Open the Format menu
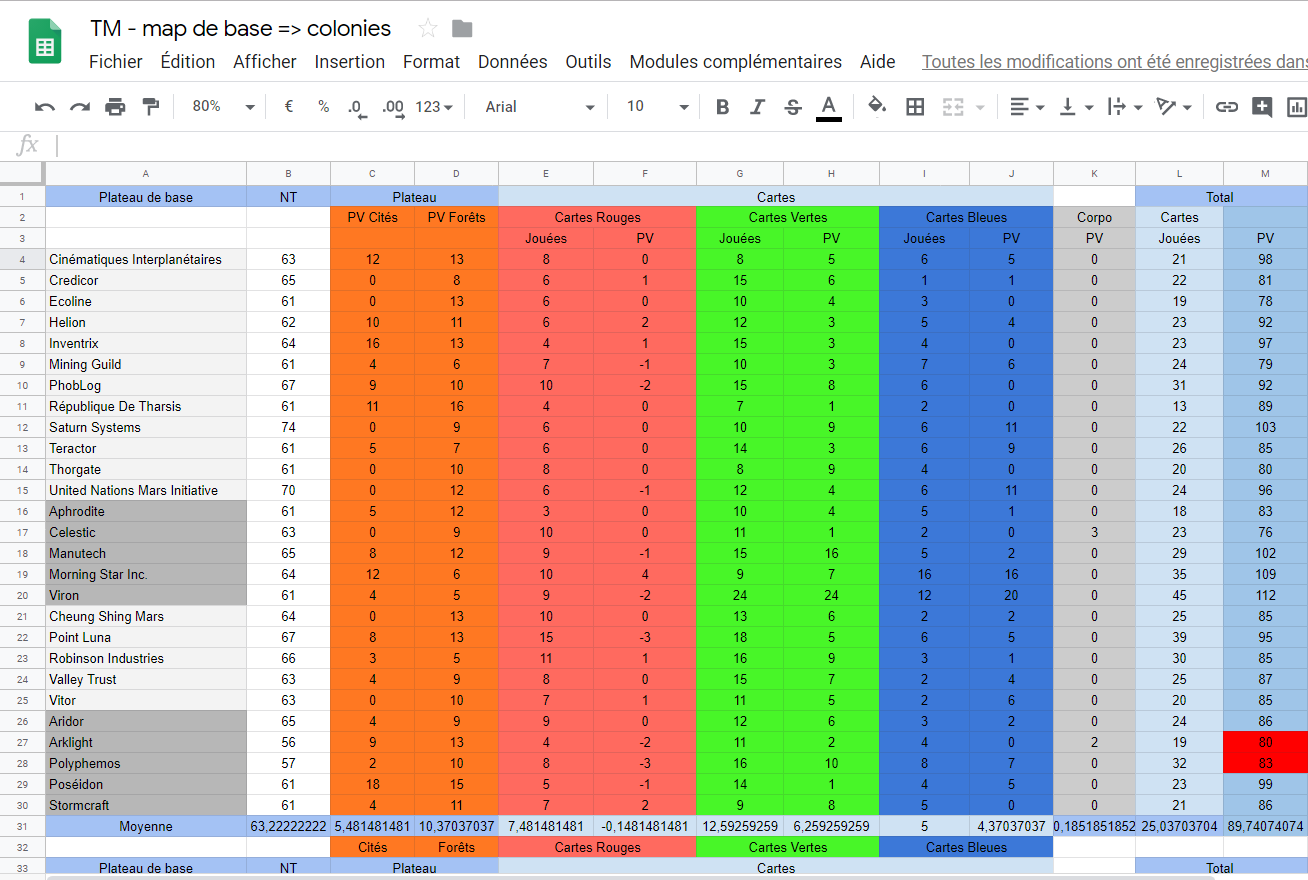Viewport: 1308px width, 880px height. point(432,62)
